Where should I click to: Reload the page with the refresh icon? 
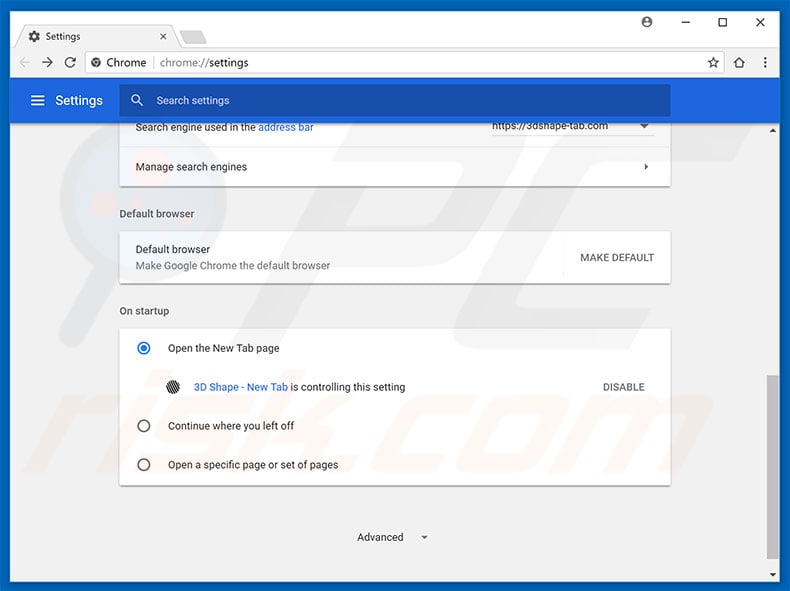pyautogui.click(x=70, y=62)
